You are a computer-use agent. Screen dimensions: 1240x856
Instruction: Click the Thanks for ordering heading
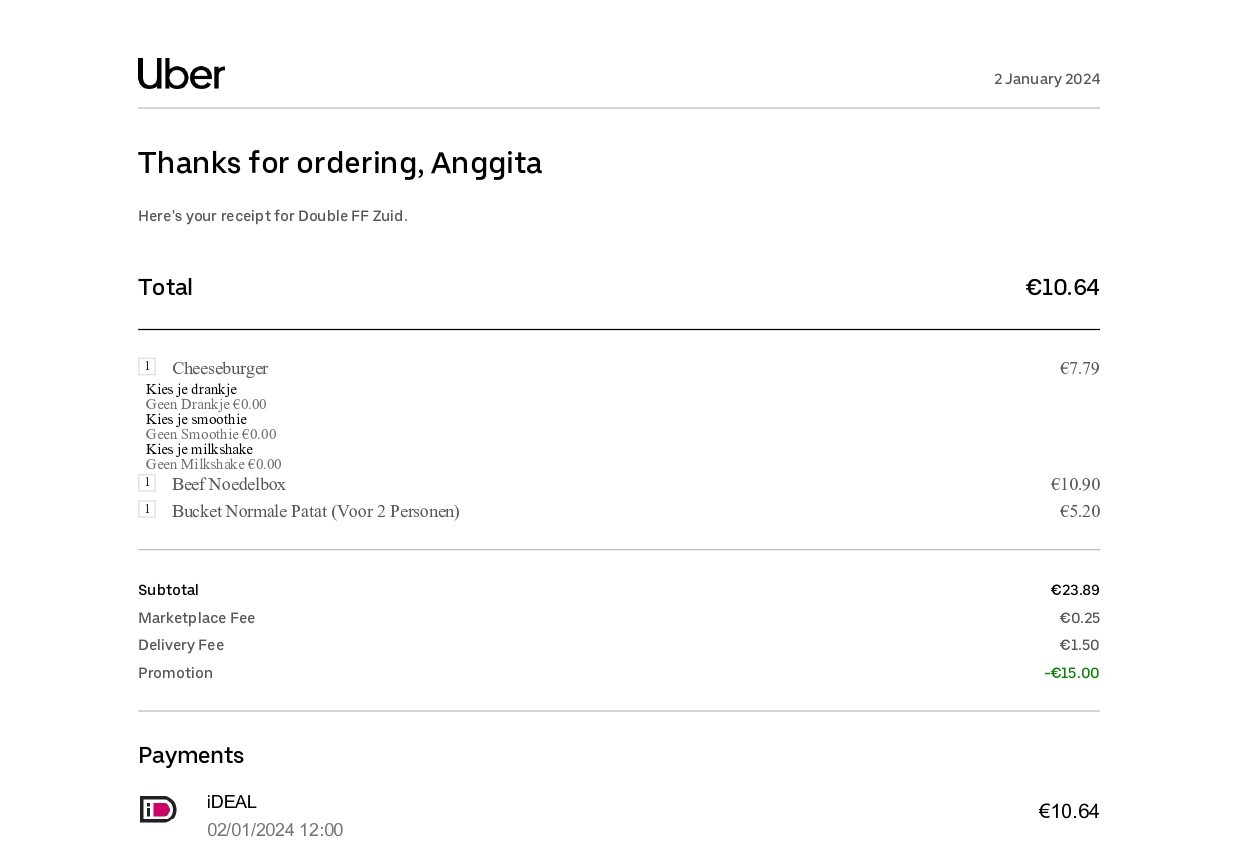(340, 163)
